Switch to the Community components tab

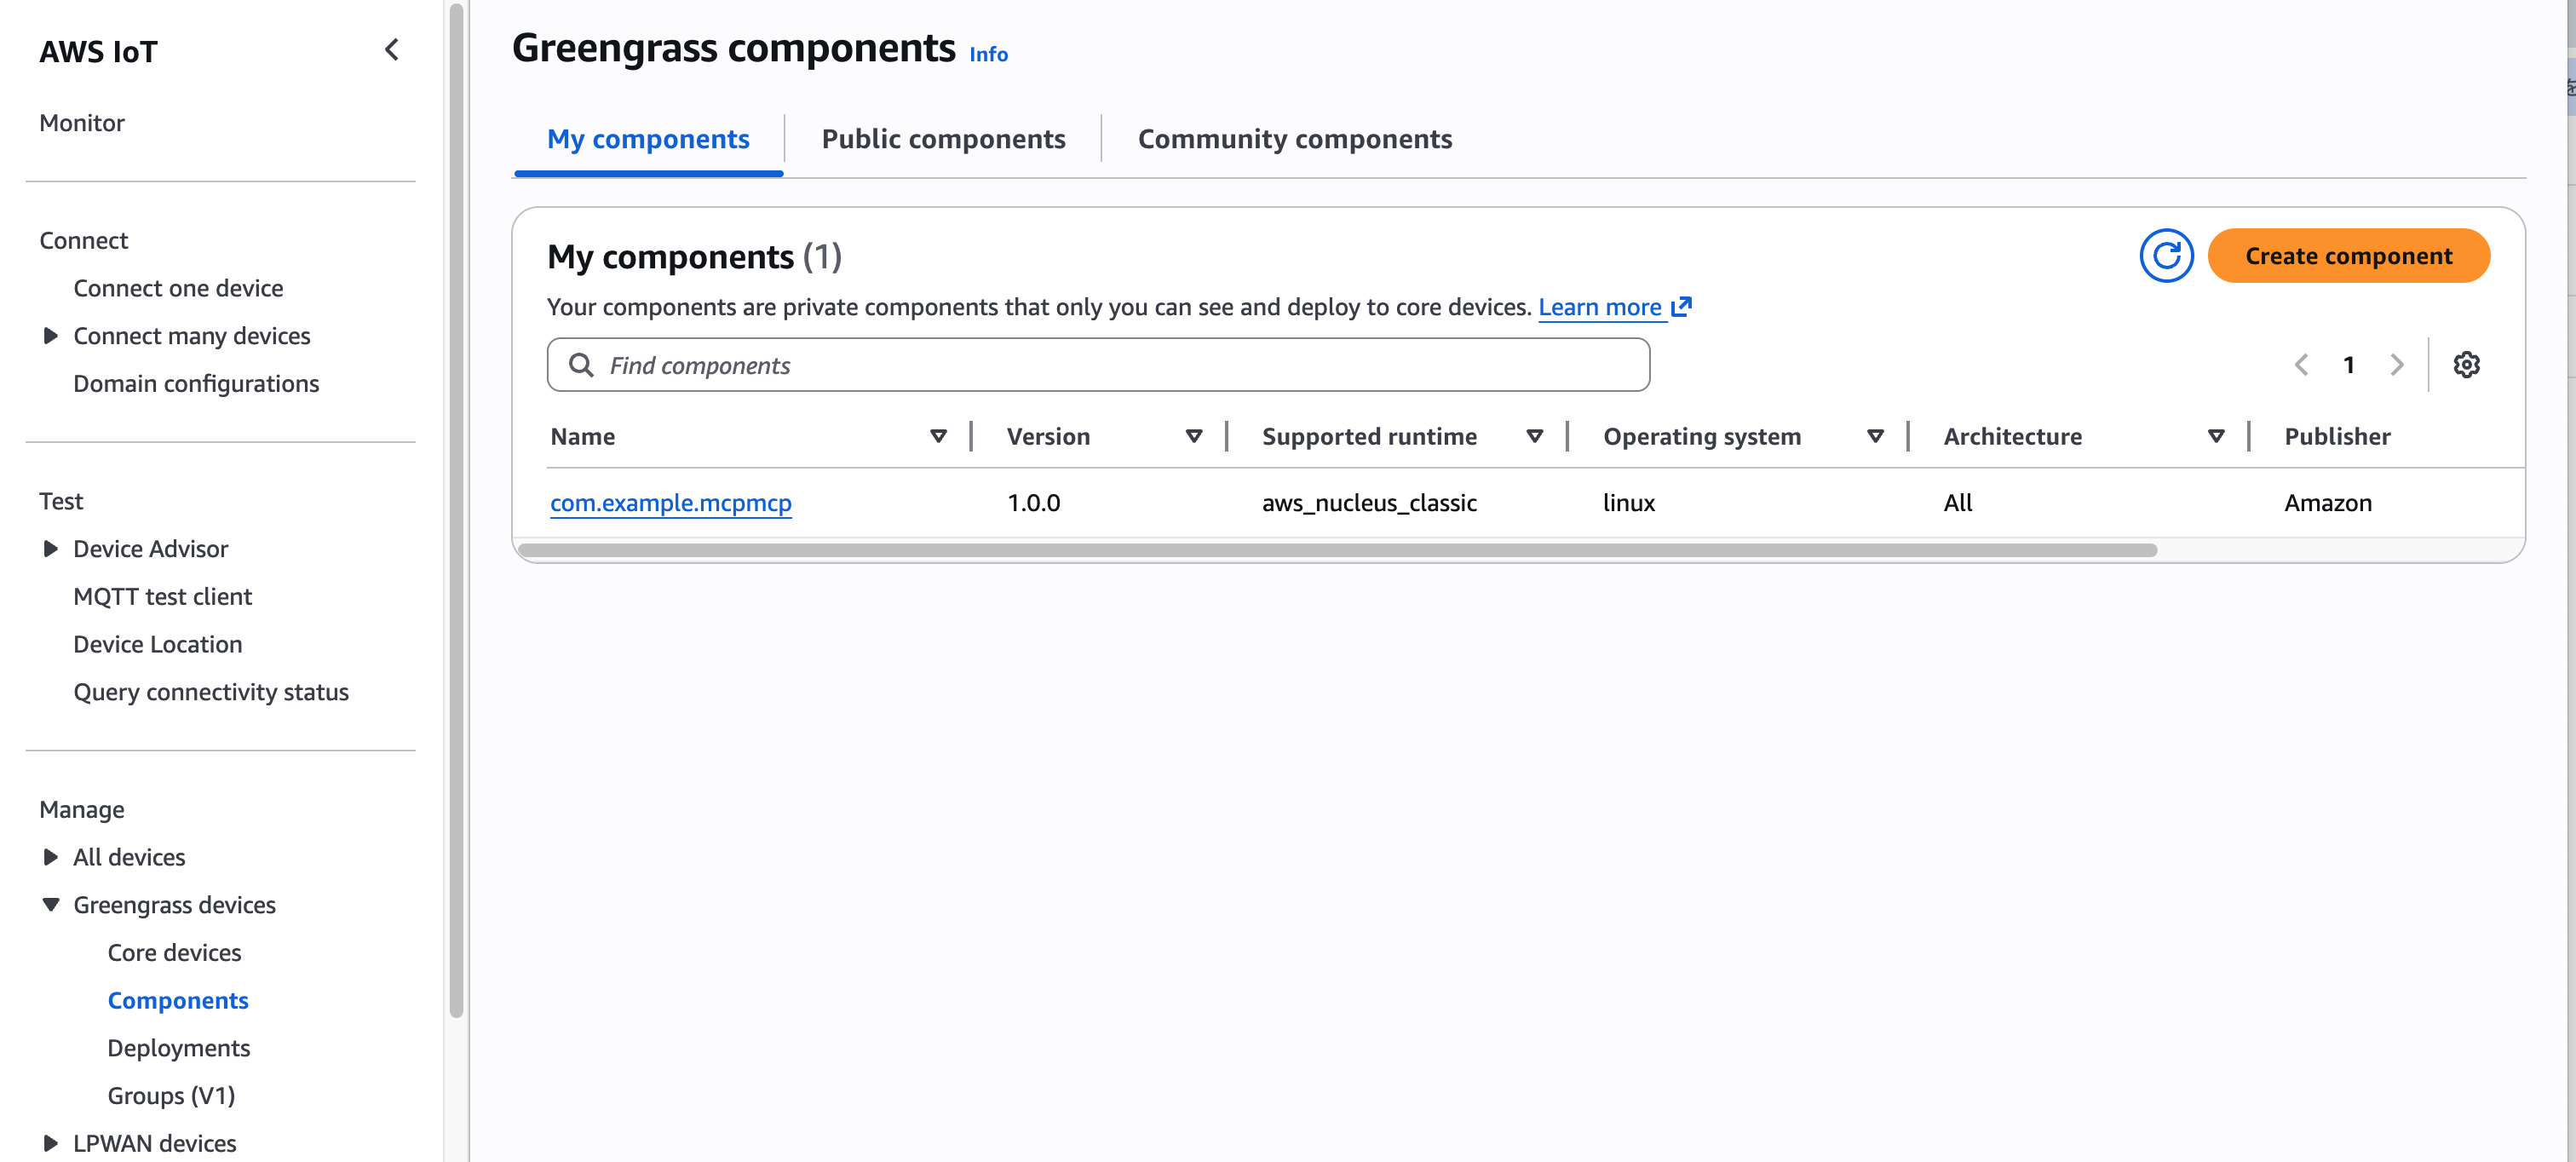click(1294, 138)
